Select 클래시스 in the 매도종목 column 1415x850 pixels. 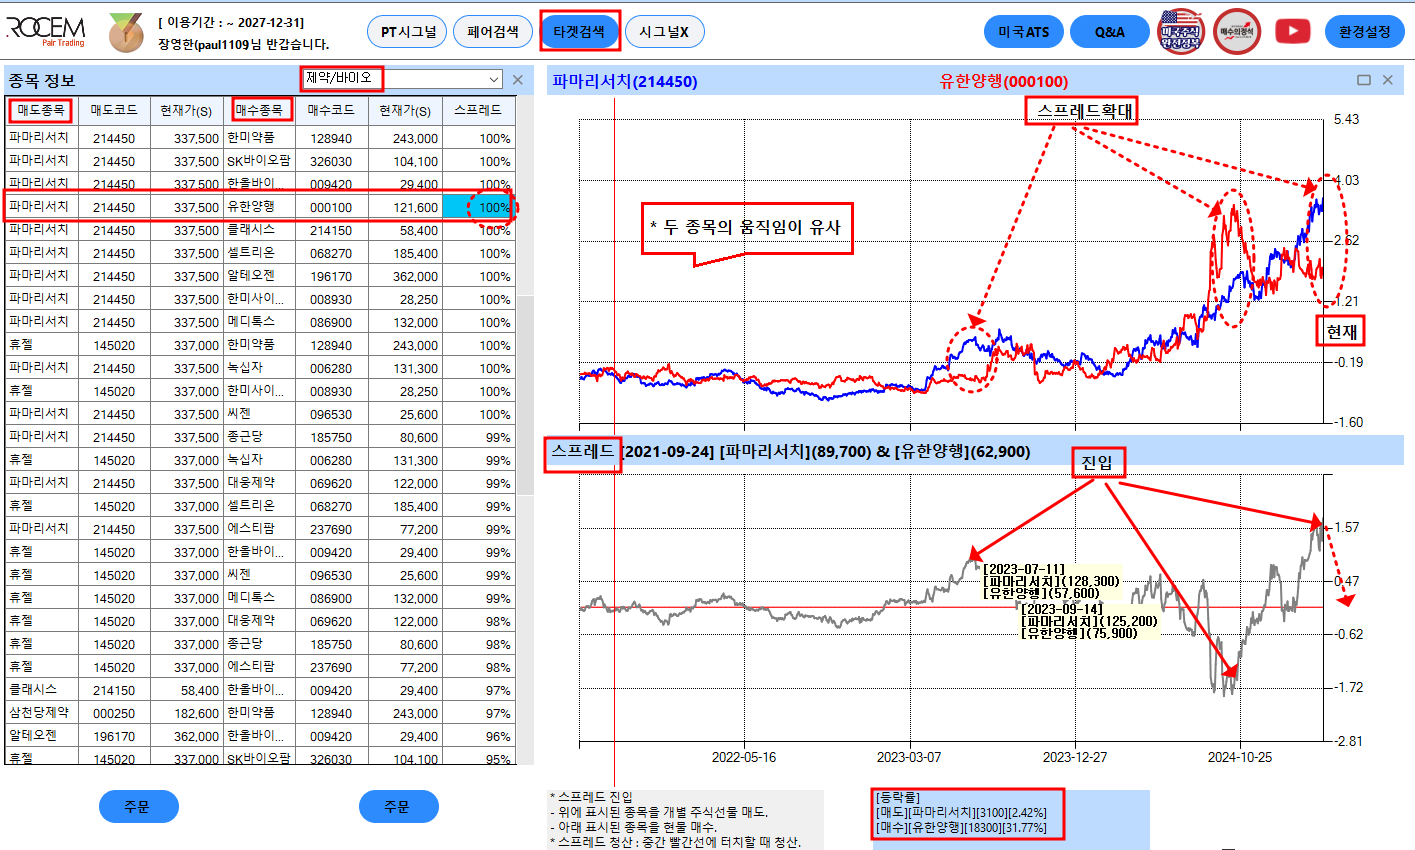click(41, 690)
